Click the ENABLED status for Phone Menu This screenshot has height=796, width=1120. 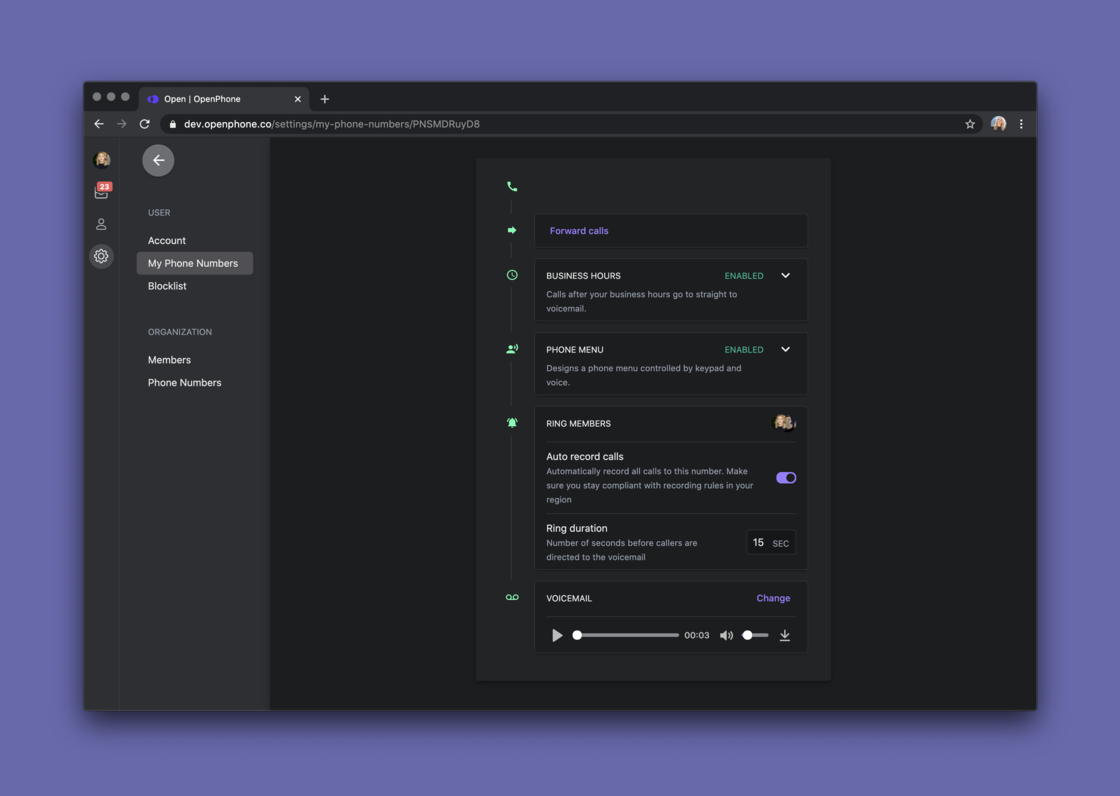point(744,349)
